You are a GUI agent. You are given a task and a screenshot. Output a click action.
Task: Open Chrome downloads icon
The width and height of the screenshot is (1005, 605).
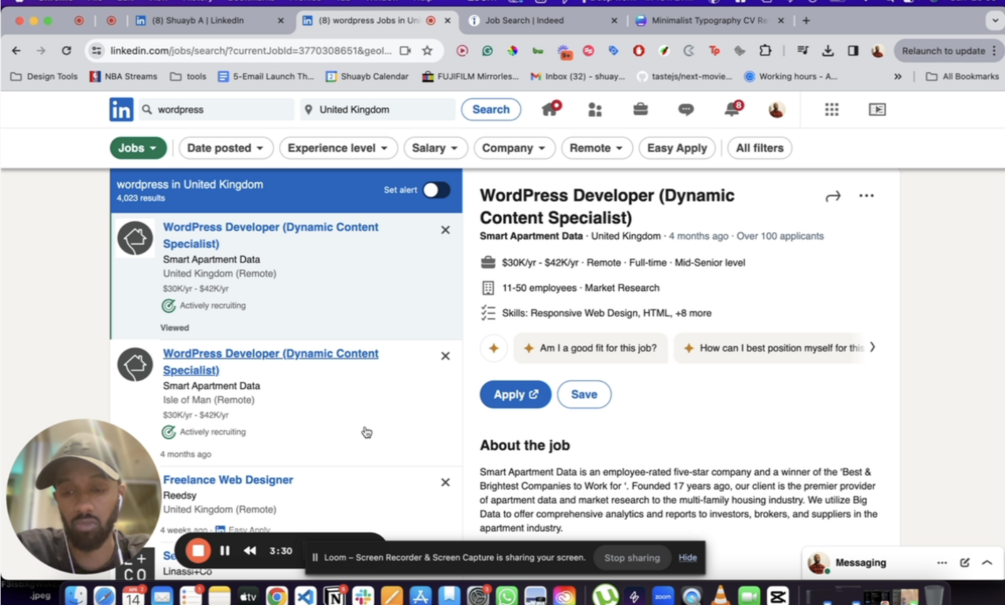827,50
